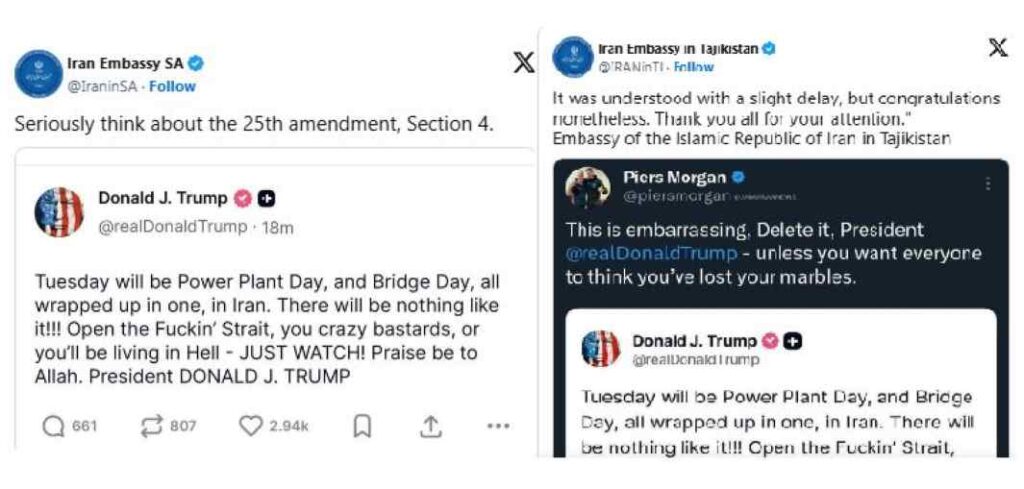
Task: Click the X logo on Iran Embassy SA post
Action: click(523, 63)
